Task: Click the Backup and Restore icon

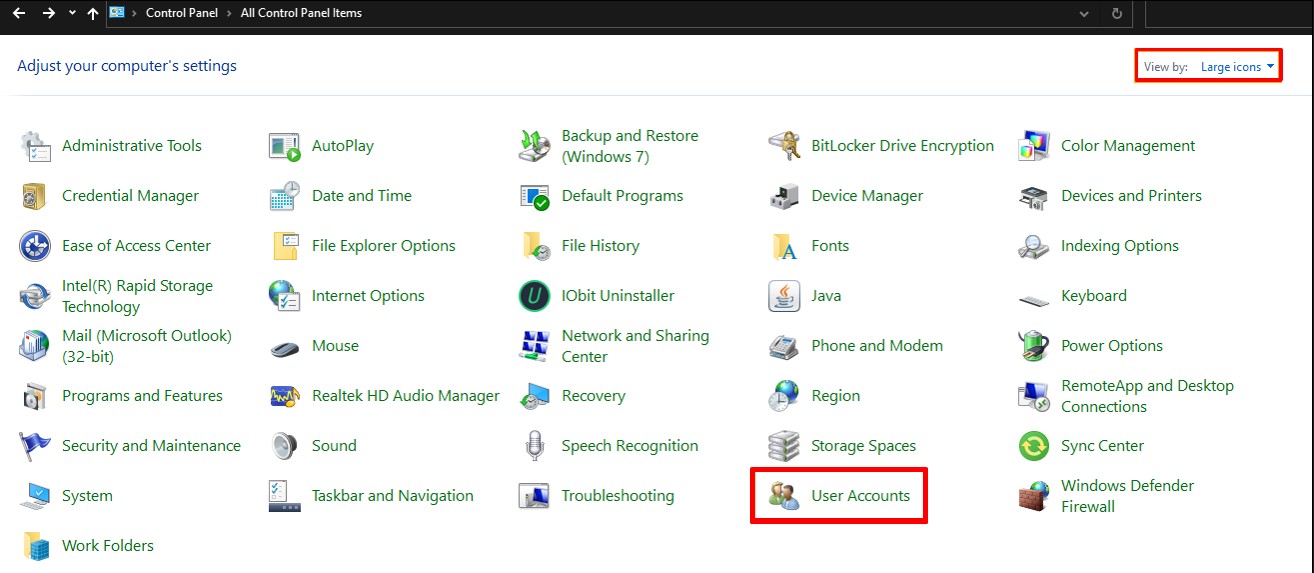Action: point(535,146)
